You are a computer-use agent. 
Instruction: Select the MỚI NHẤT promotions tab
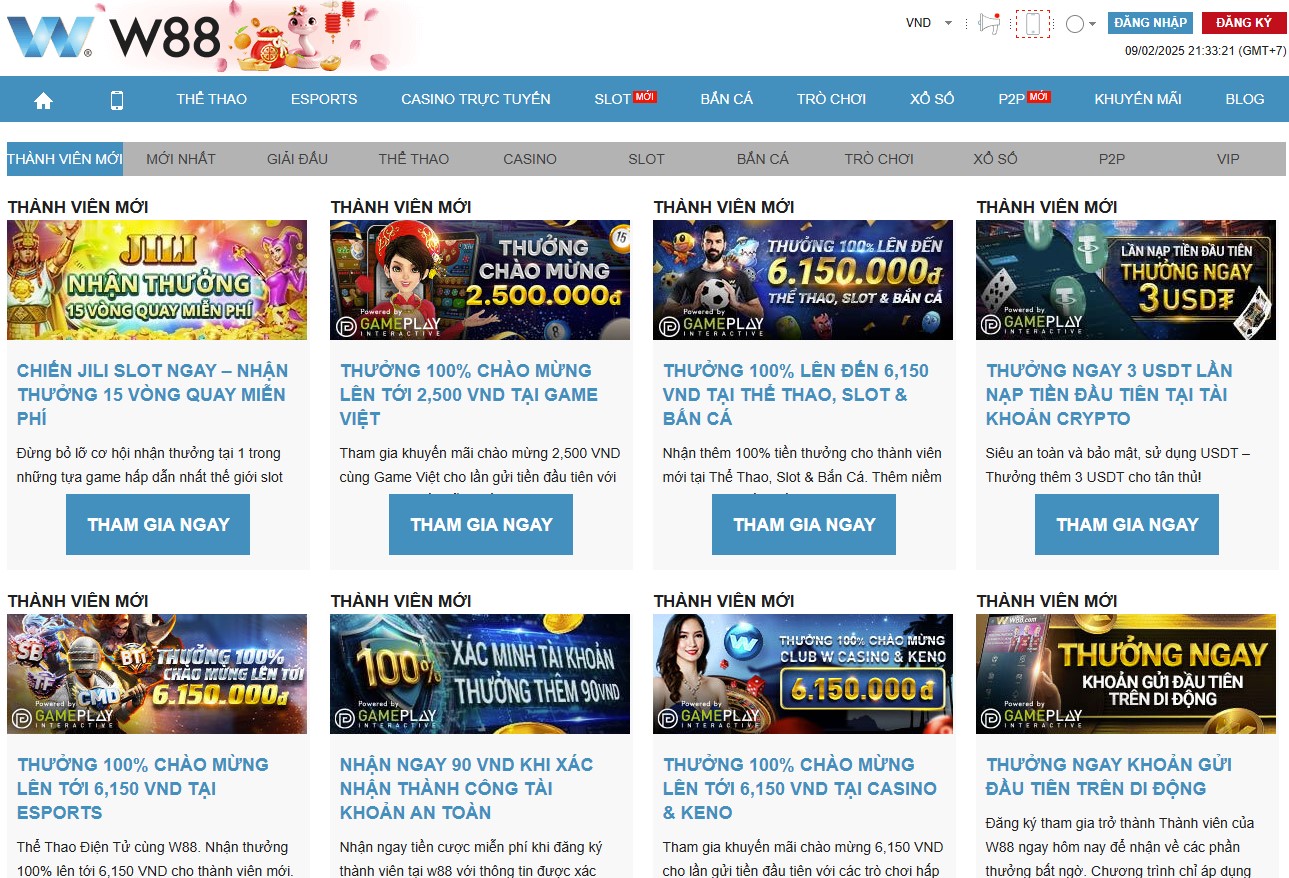181,159
